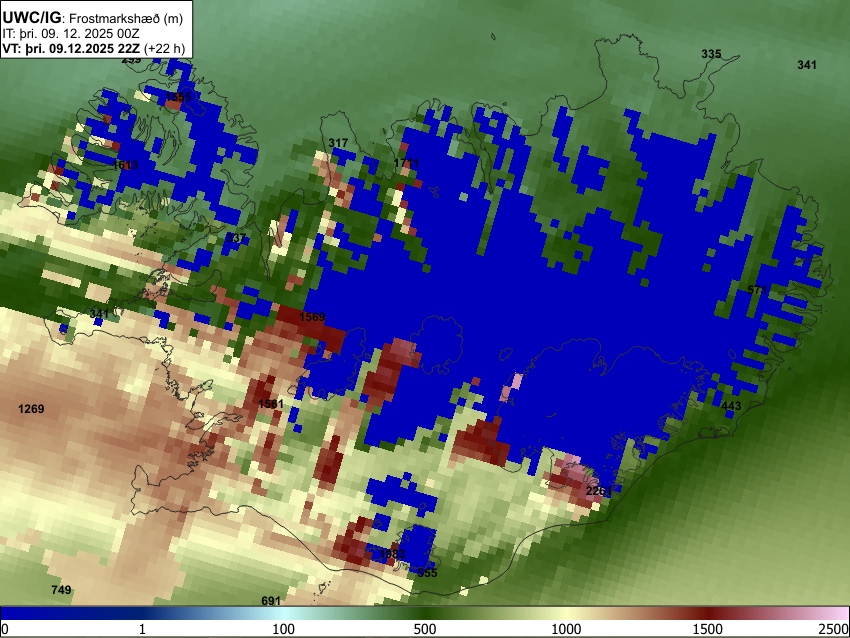Click the 341 label beside the 335 value
Viewport: 850px width, 638px height.
click(807, 65)
